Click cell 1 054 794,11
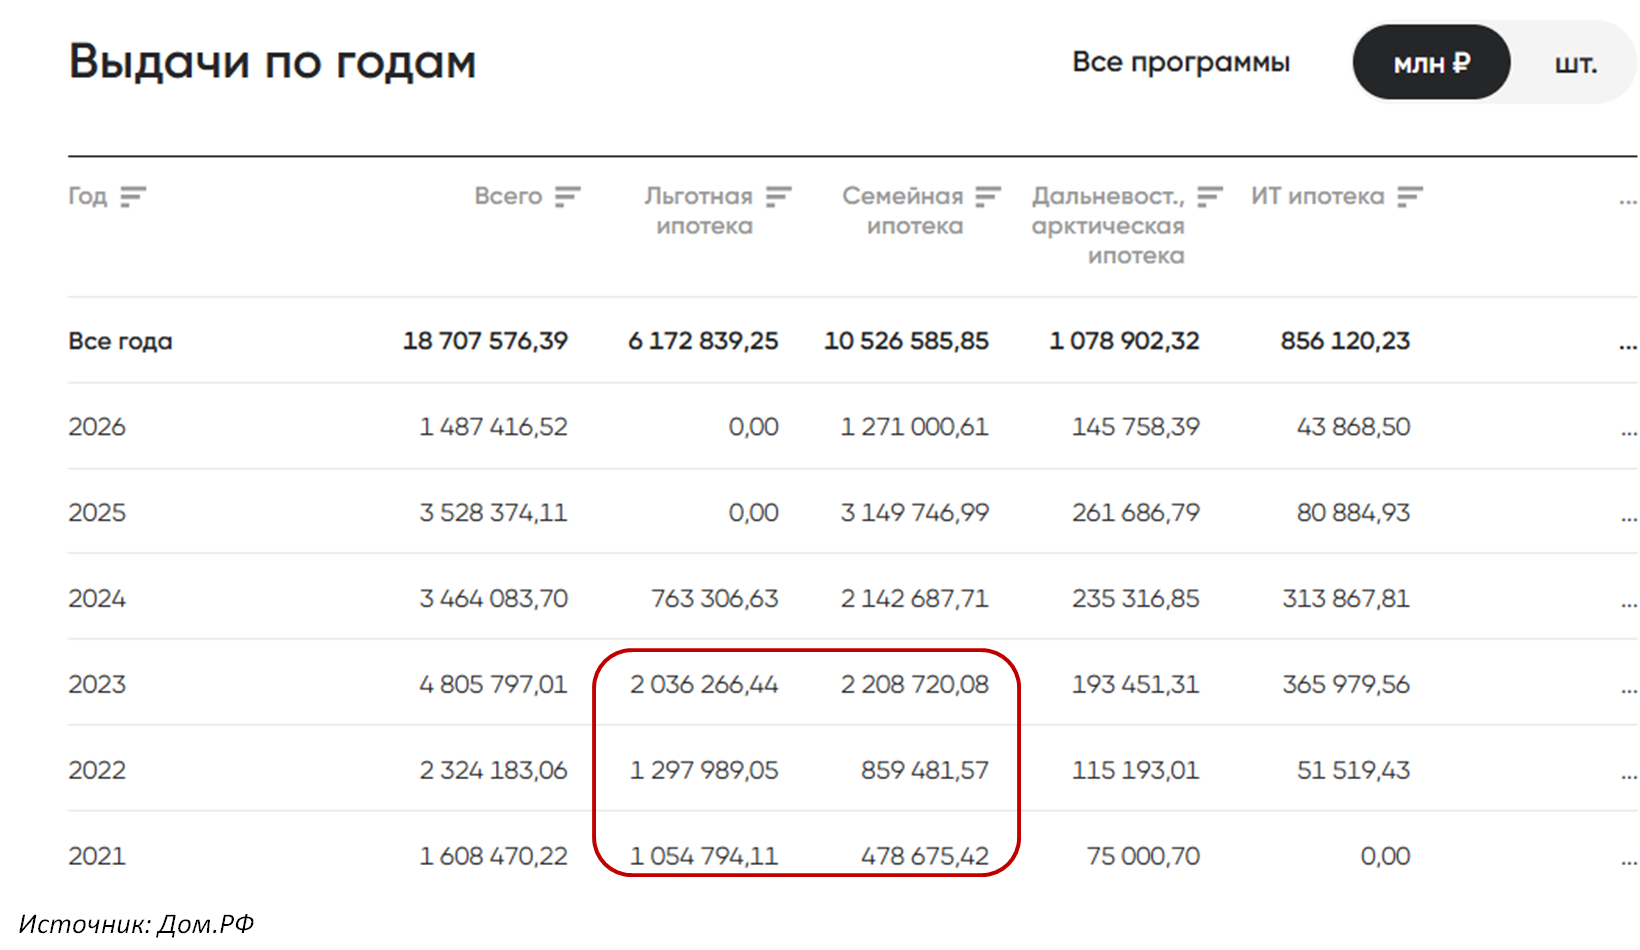This screenshot has height=950, width=1640. pos(704,857)
